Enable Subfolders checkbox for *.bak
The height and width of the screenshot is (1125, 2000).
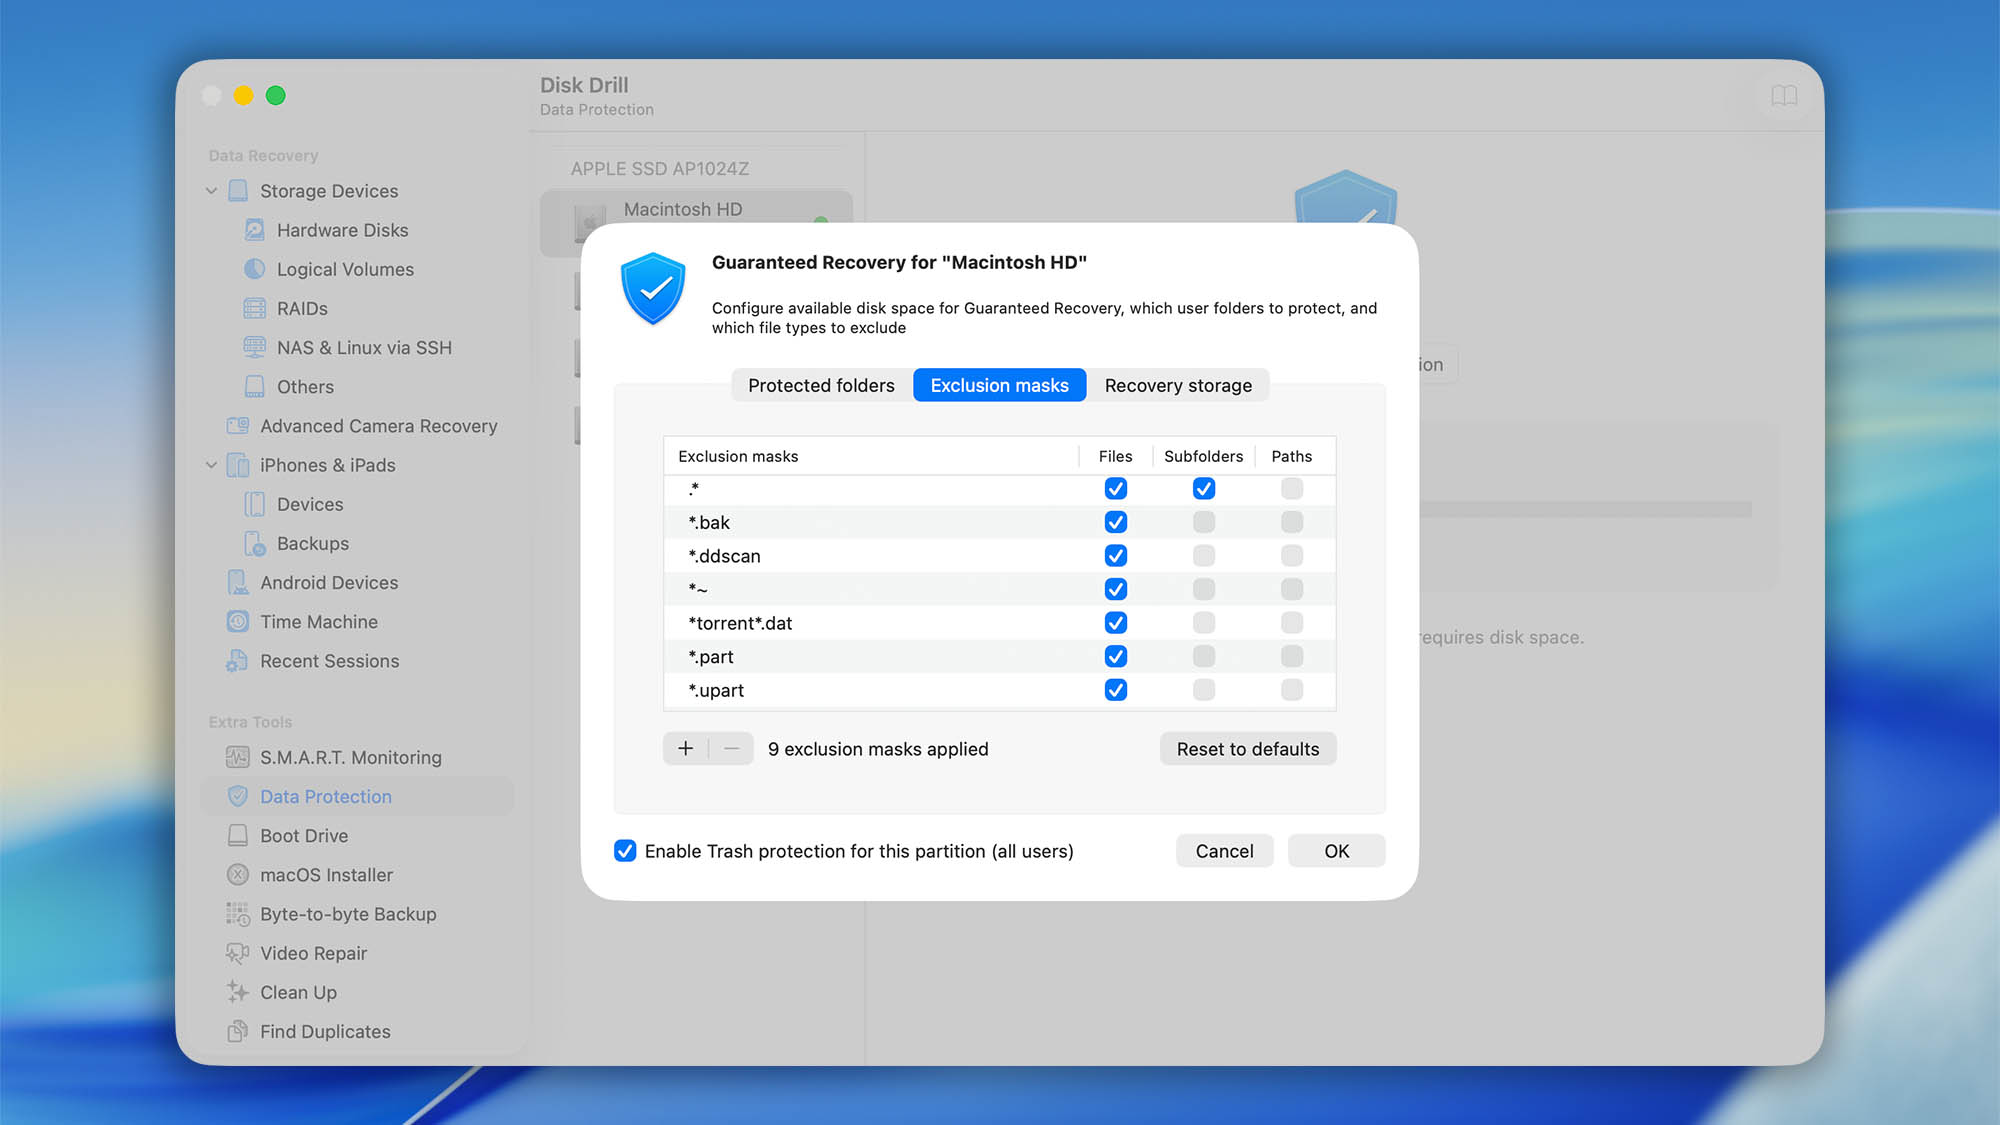(x=1204, y=522)
